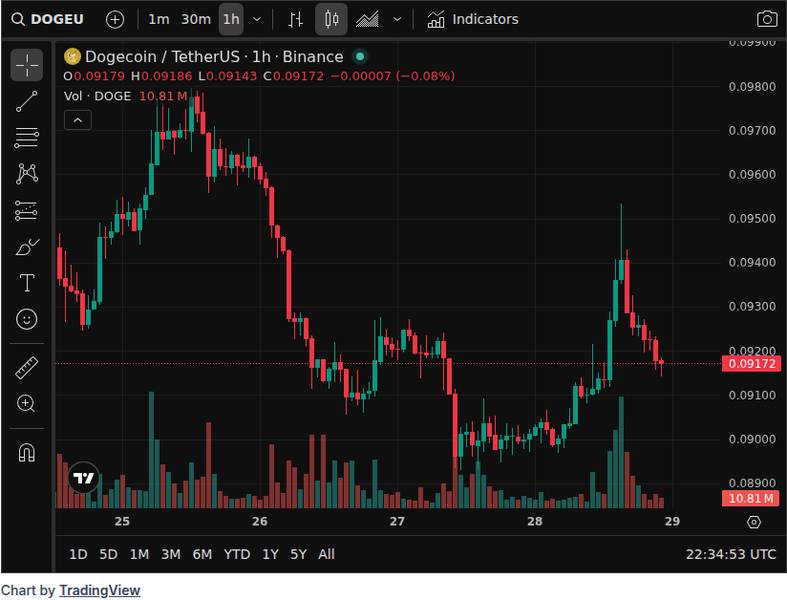Viewport: 787px width, 600px height.
Task: Select the 30m timeframe
Action: (196, 20)
